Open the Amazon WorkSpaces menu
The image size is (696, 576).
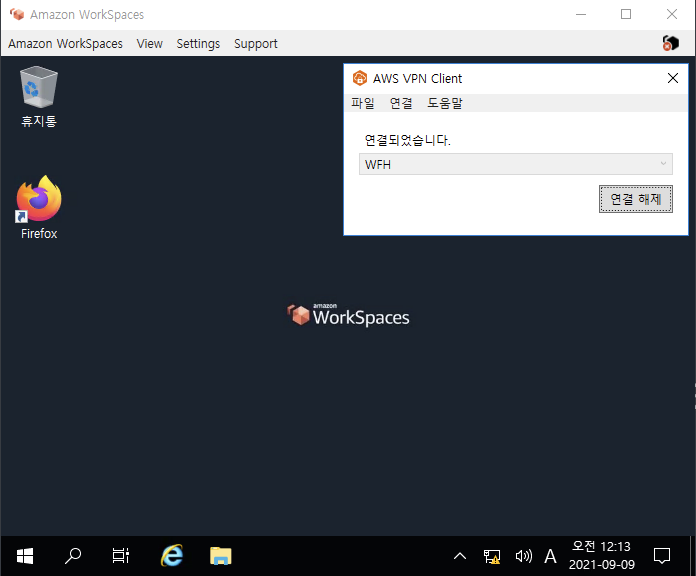[65, 43]
